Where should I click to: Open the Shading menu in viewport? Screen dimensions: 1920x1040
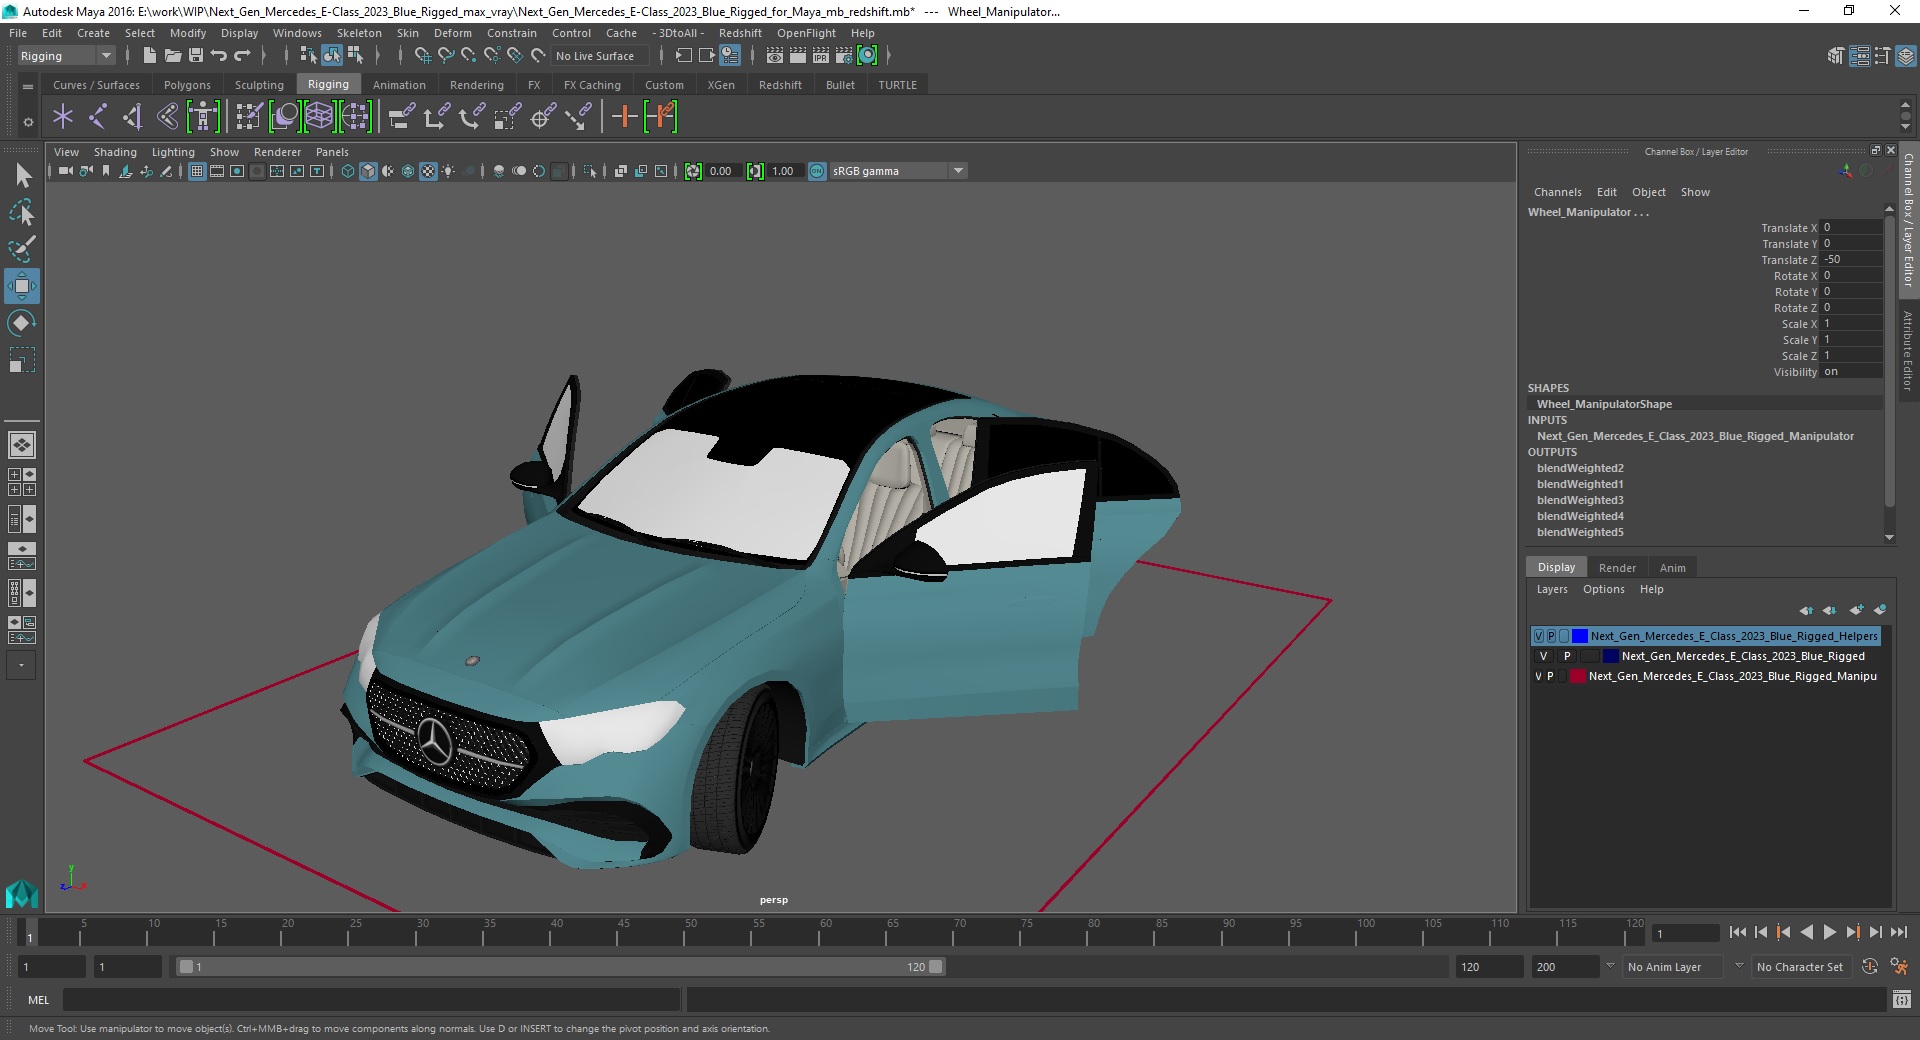click(115, 152)
